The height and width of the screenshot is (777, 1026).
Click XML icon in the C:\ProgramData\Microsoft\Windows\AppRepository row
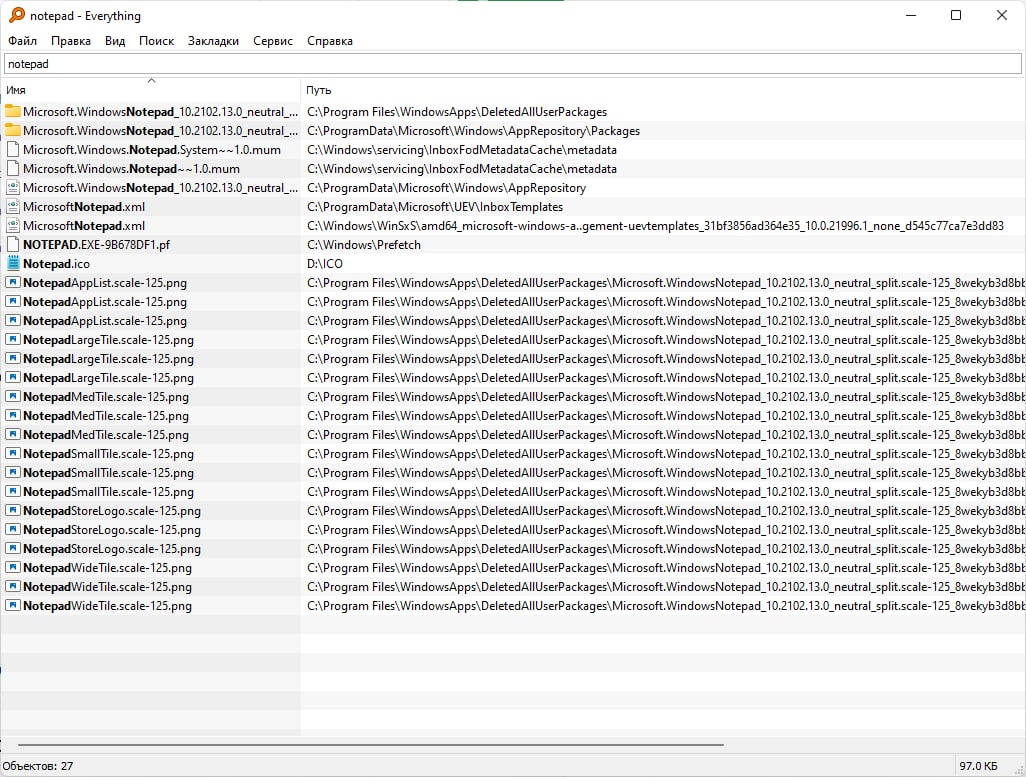(x=12, y=187)
